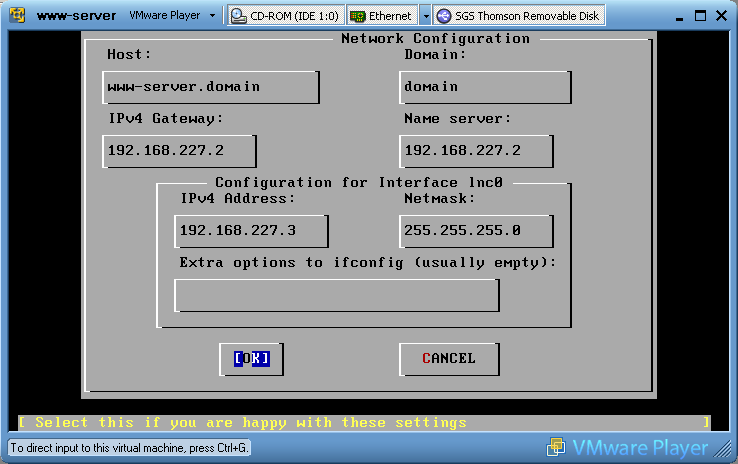Viewport: 738px width, 464px height.
Task: Maximize the VMware Player window
Action: (x=700, y=16)
